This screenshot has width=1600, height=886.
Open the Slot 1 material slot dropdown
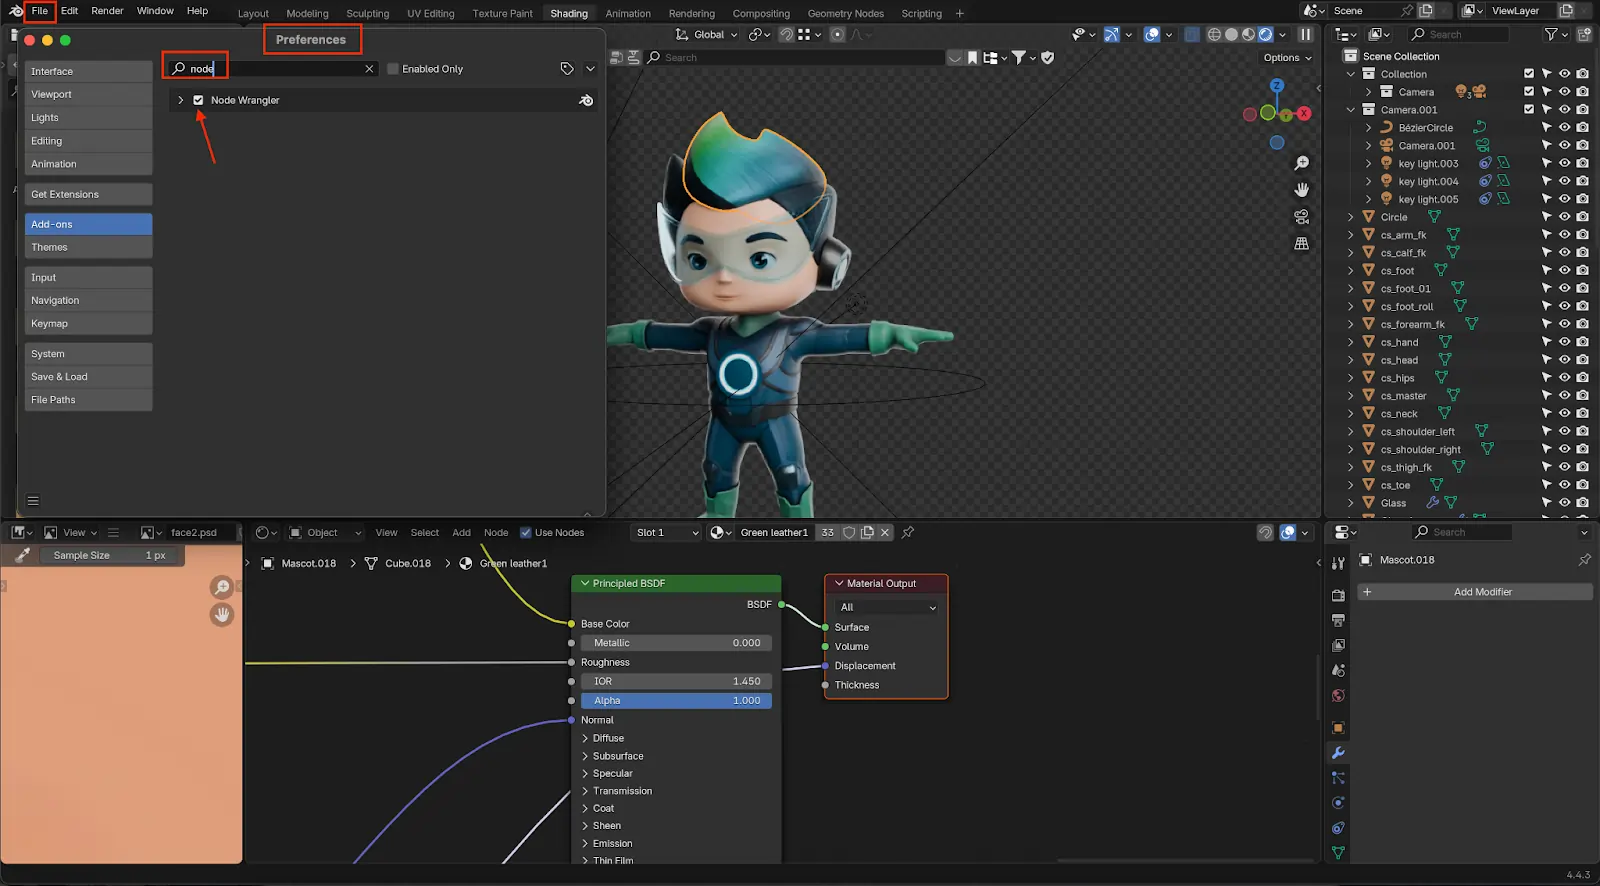click(x=667, y=533)
